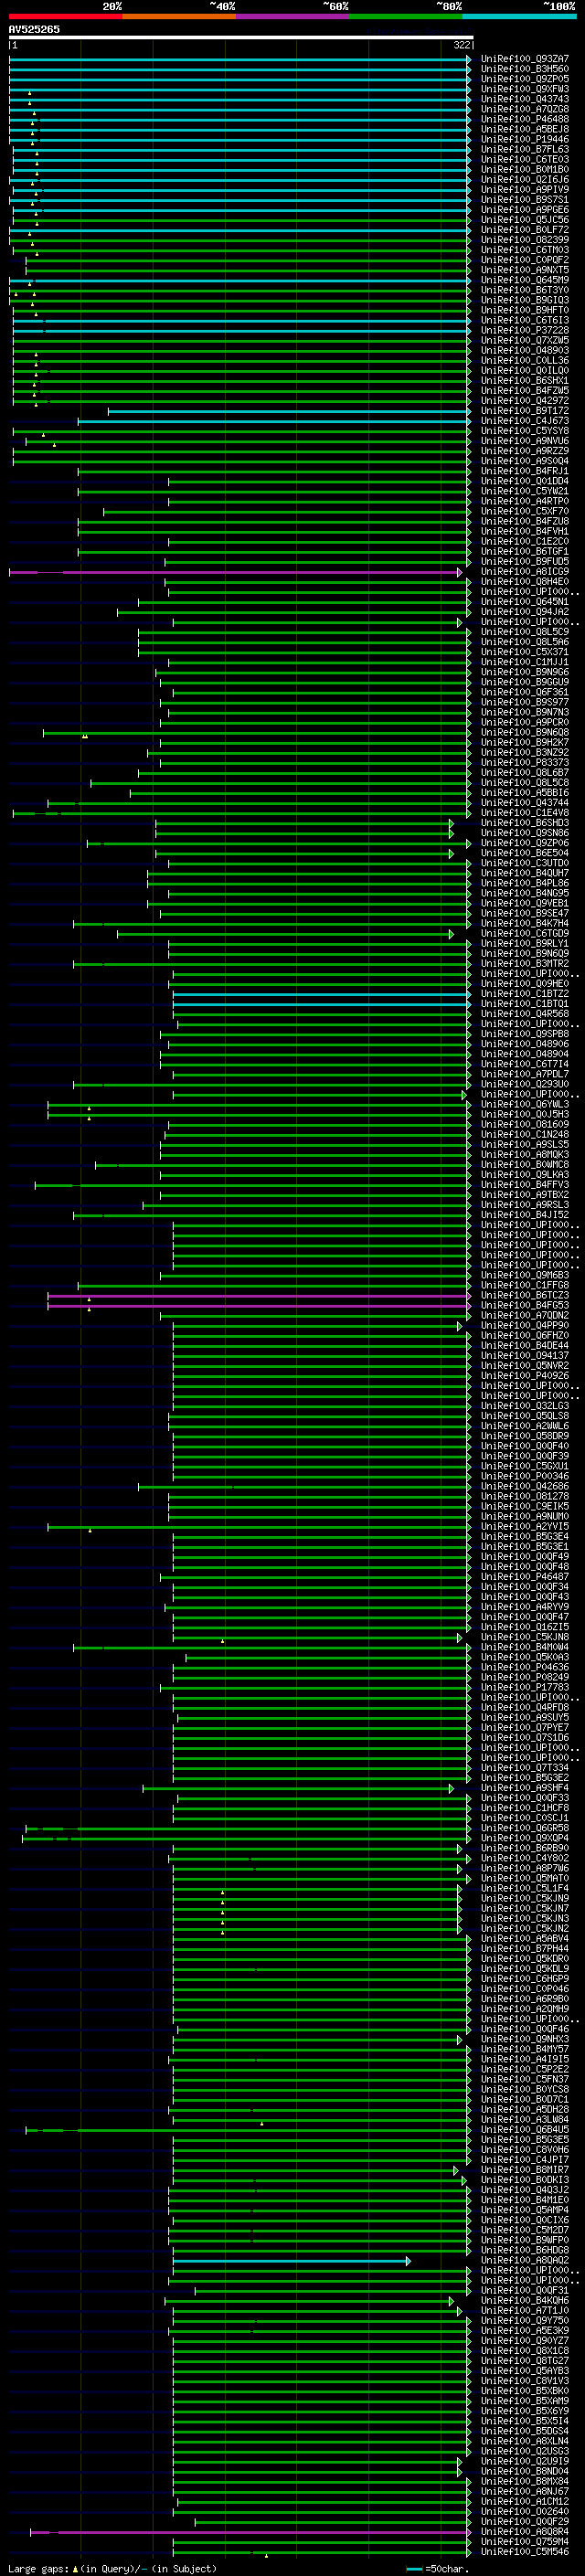585x2576 pixels.
Task: Click the query label AV525265
Action: click(34, 30)
